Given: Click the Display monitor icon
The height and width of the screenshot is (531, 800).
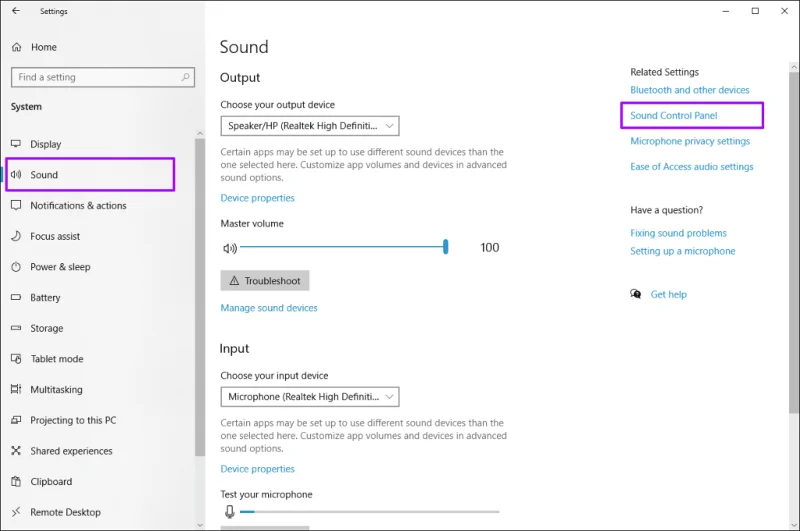Looking at the screenshot, I should tap(16, 144).
